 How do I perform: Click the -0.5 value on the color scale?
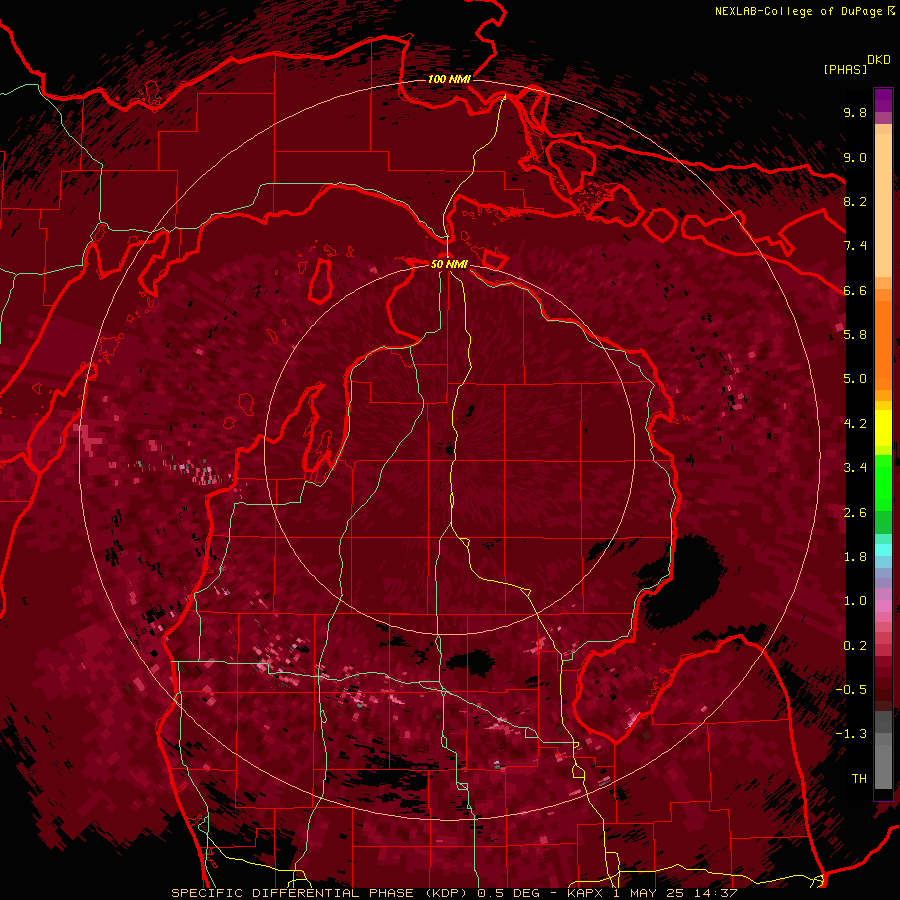851,690
